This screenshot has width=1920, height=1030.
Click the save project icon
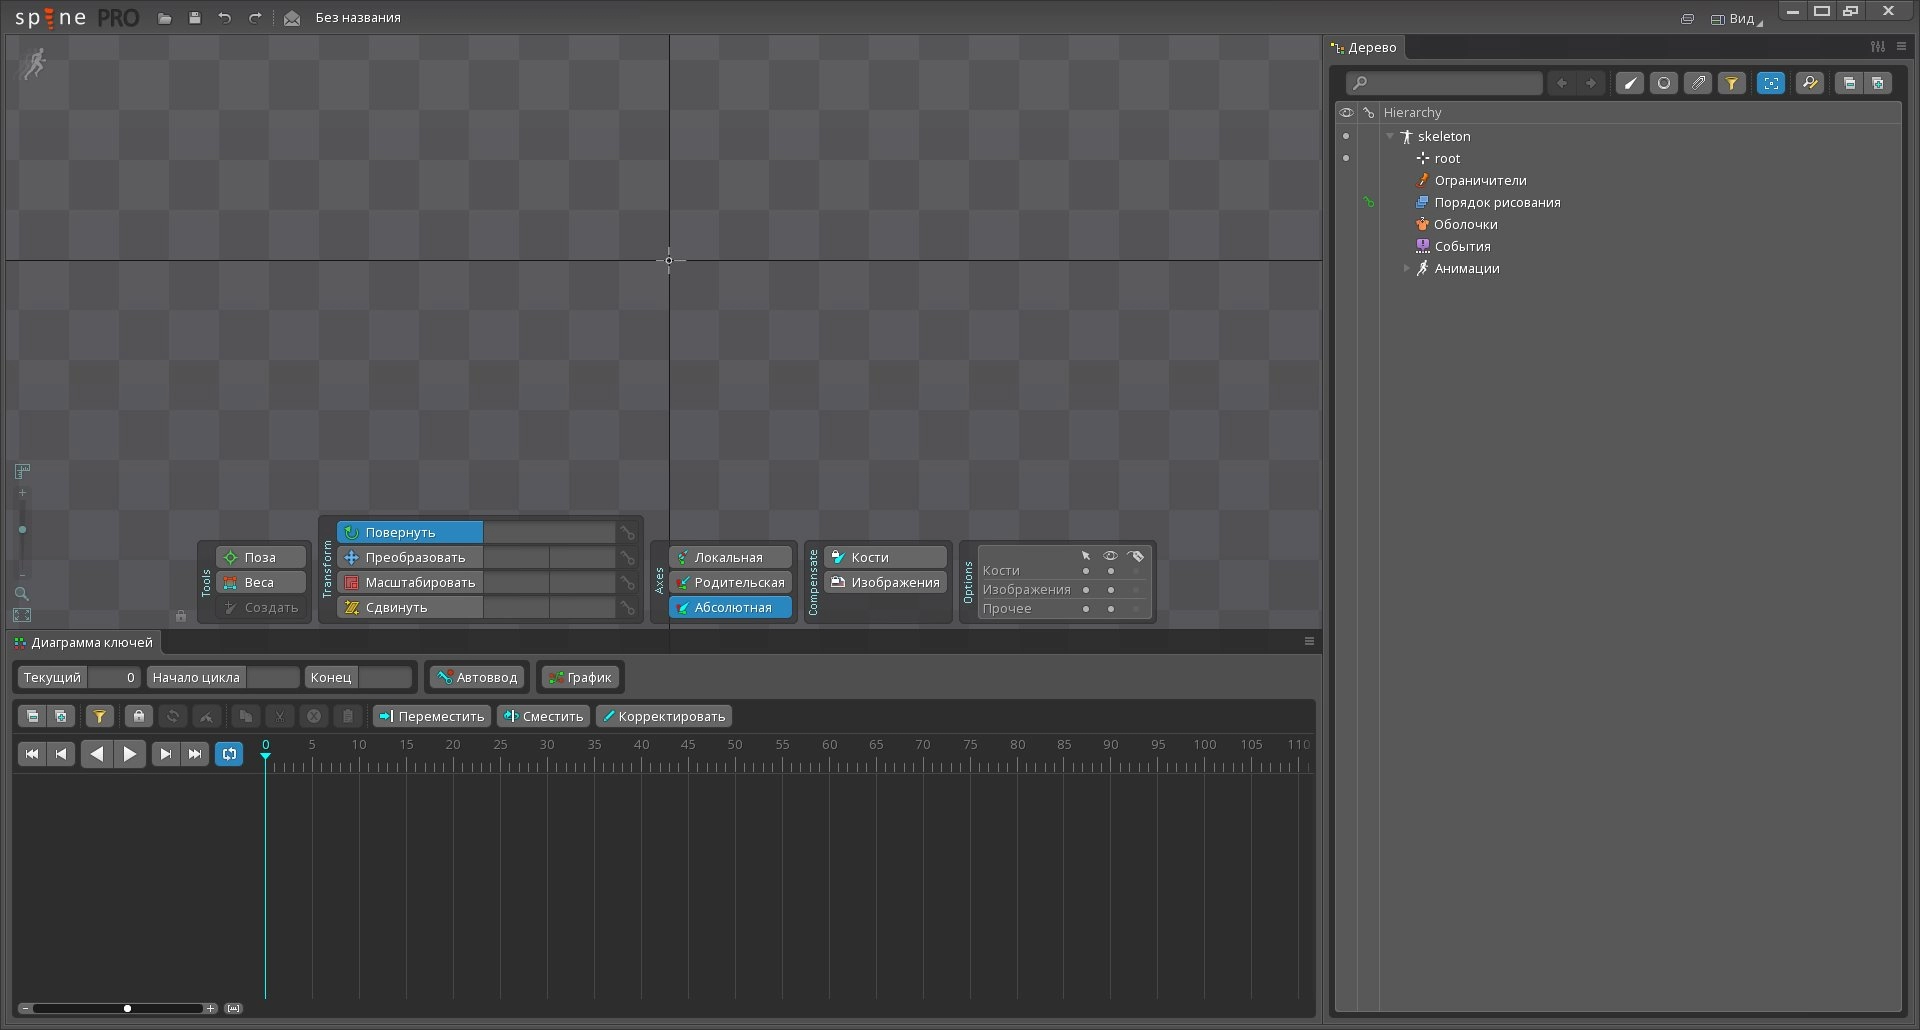click(195, 18)
